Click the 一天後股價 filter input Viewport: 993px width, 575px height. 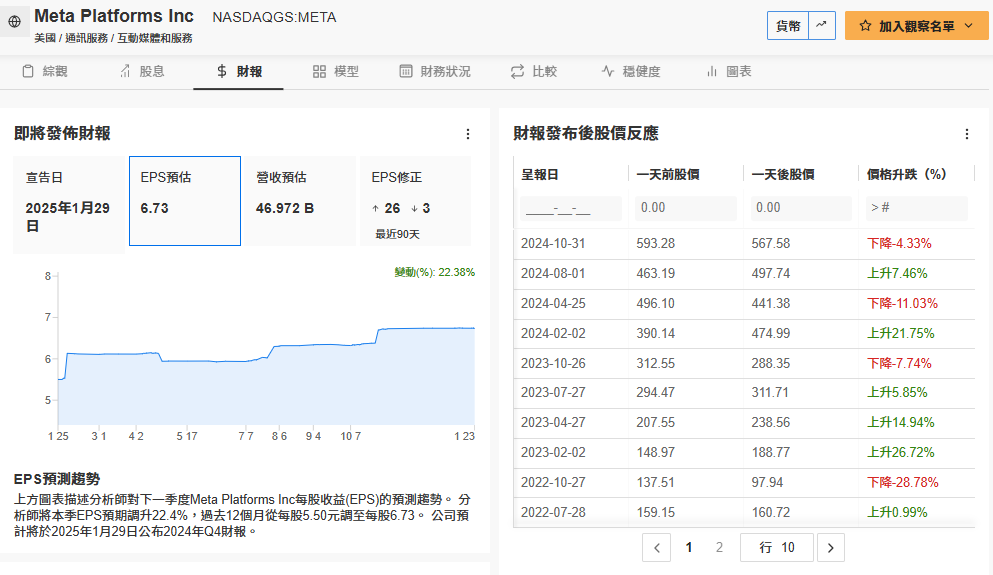tap(801, 208)
